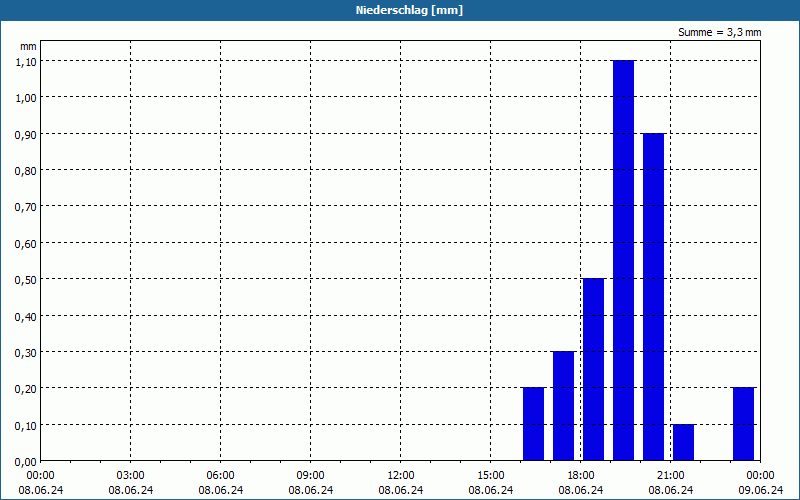The image size is (800, 500).
Task: Click the '12:00' time axis label
Action: [401, 476]
